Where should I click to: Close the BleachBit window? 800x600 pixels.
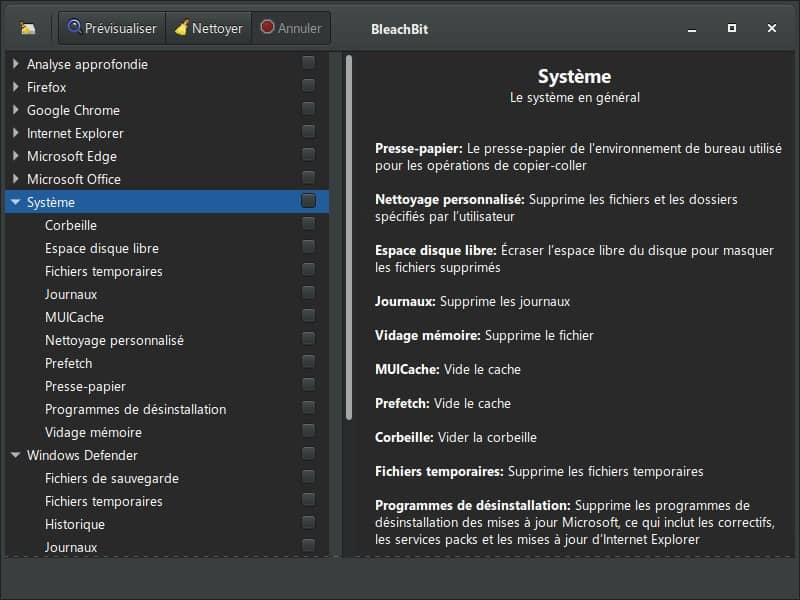[772, 28]
